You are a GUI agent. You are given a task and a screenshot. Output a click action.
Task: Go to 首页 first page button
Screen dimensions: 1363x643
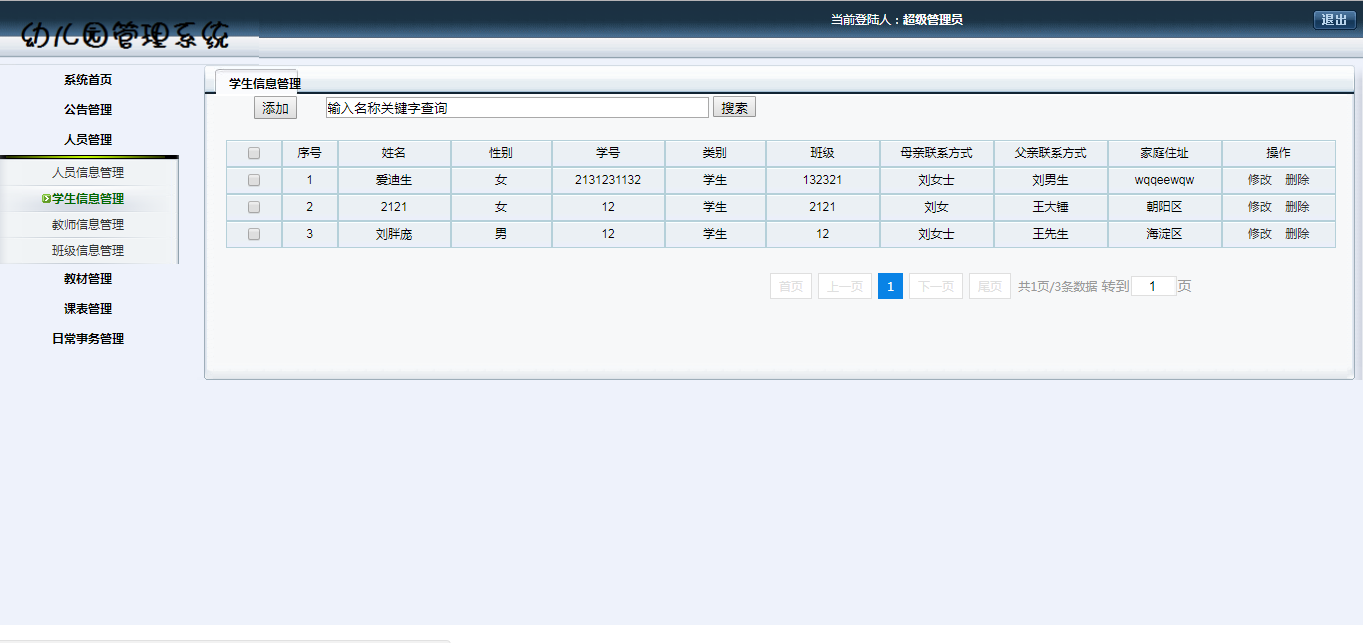pyautogui.click(x=791, y=287)
